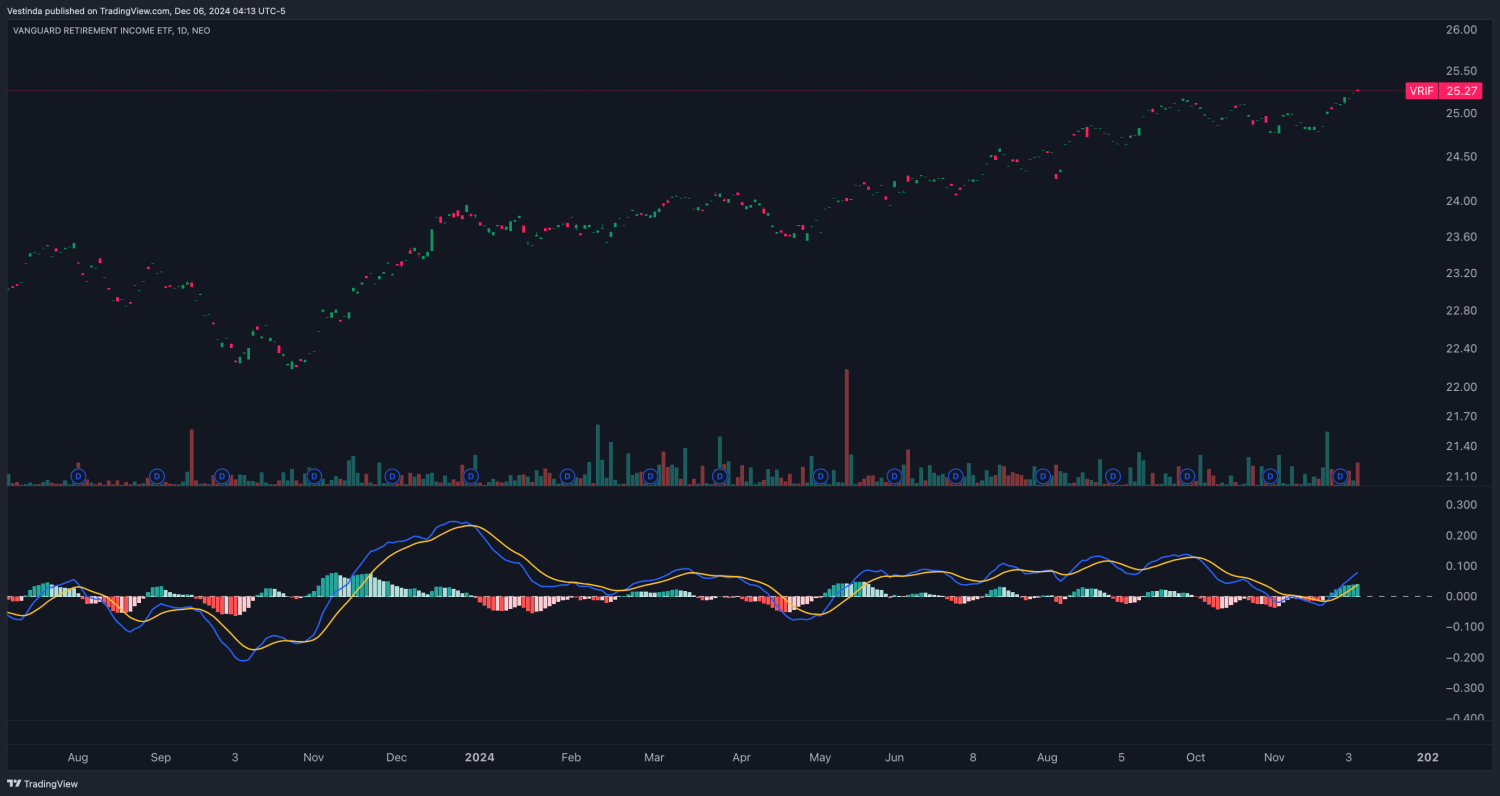The width and height of the screenshot is (1500, 796).
Task: Click the Mar label on time axis
Action: click(653, 758)
